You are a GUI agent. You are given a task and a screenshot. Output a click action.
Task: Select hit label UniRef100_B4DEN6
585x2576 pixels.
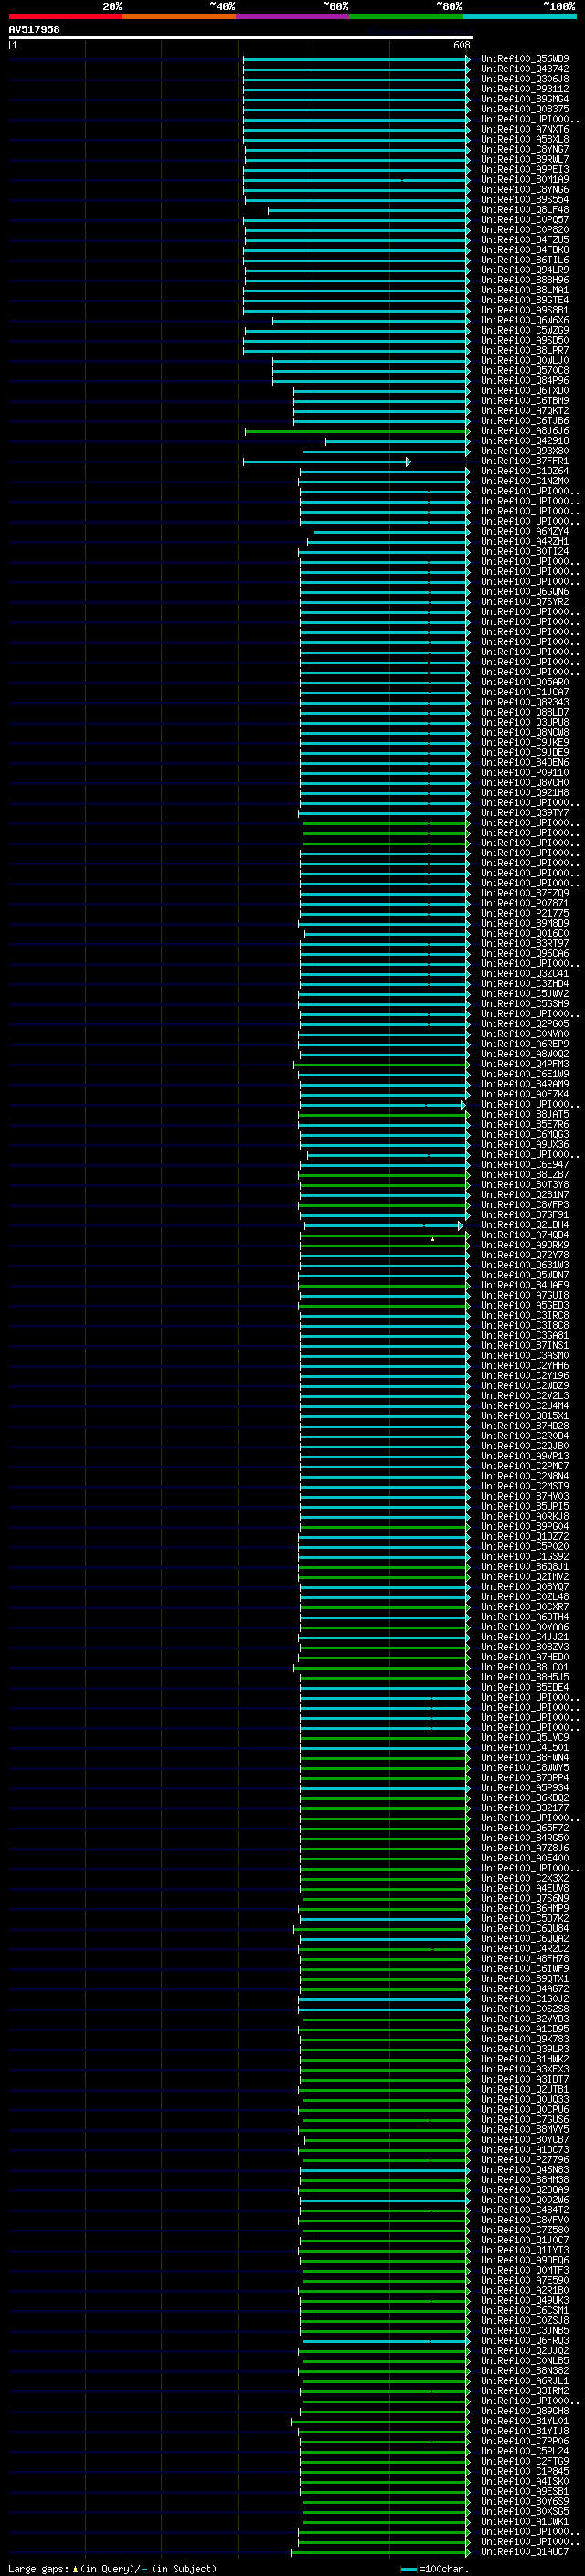525,762
